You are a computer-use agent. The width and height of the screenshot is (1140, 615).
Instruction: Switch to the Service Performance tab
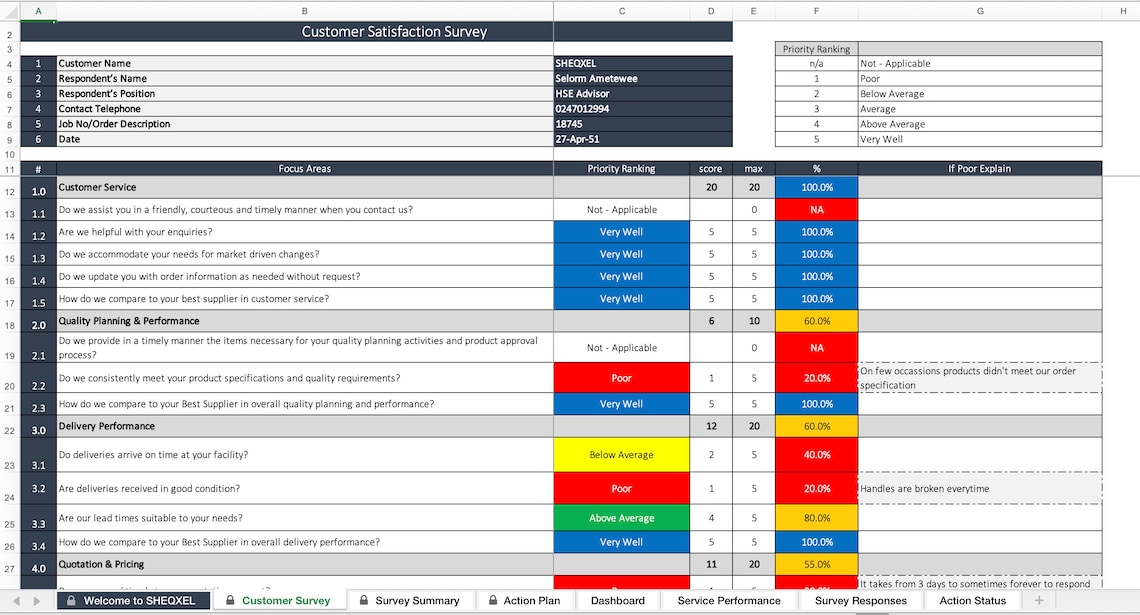(x=729, y=601)
